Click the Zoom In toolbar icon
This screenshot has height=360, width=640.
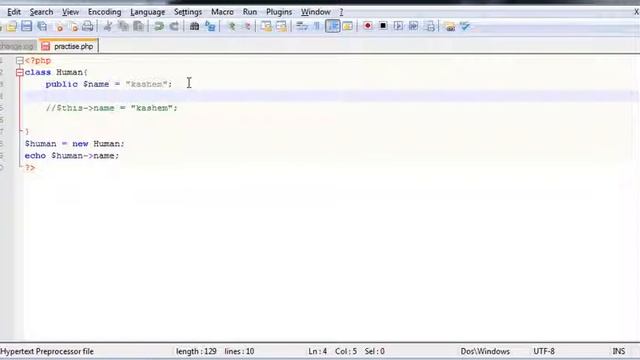[x=231, y=27]
